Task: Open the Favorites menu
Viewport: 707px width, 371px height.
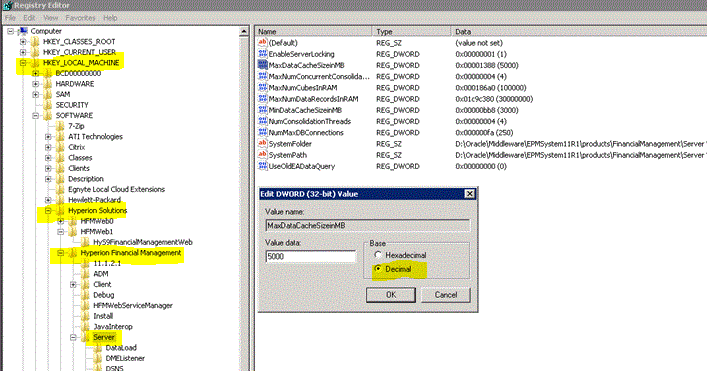Action: click(80, 18)
